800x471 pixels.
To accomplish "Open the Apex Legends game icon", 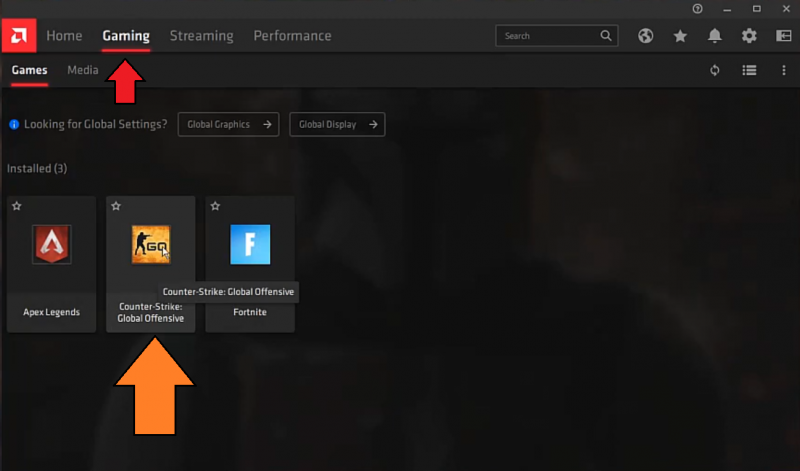I will (x=52, y=244).
